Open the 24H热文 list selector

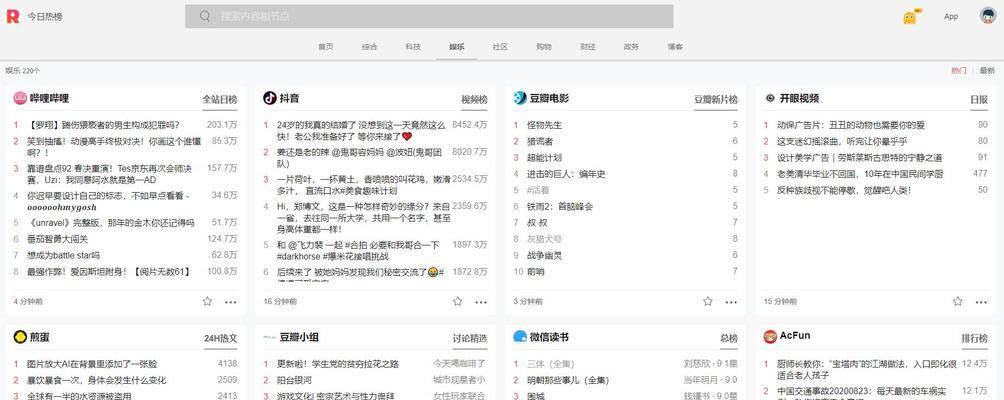(x=220, y=338)
